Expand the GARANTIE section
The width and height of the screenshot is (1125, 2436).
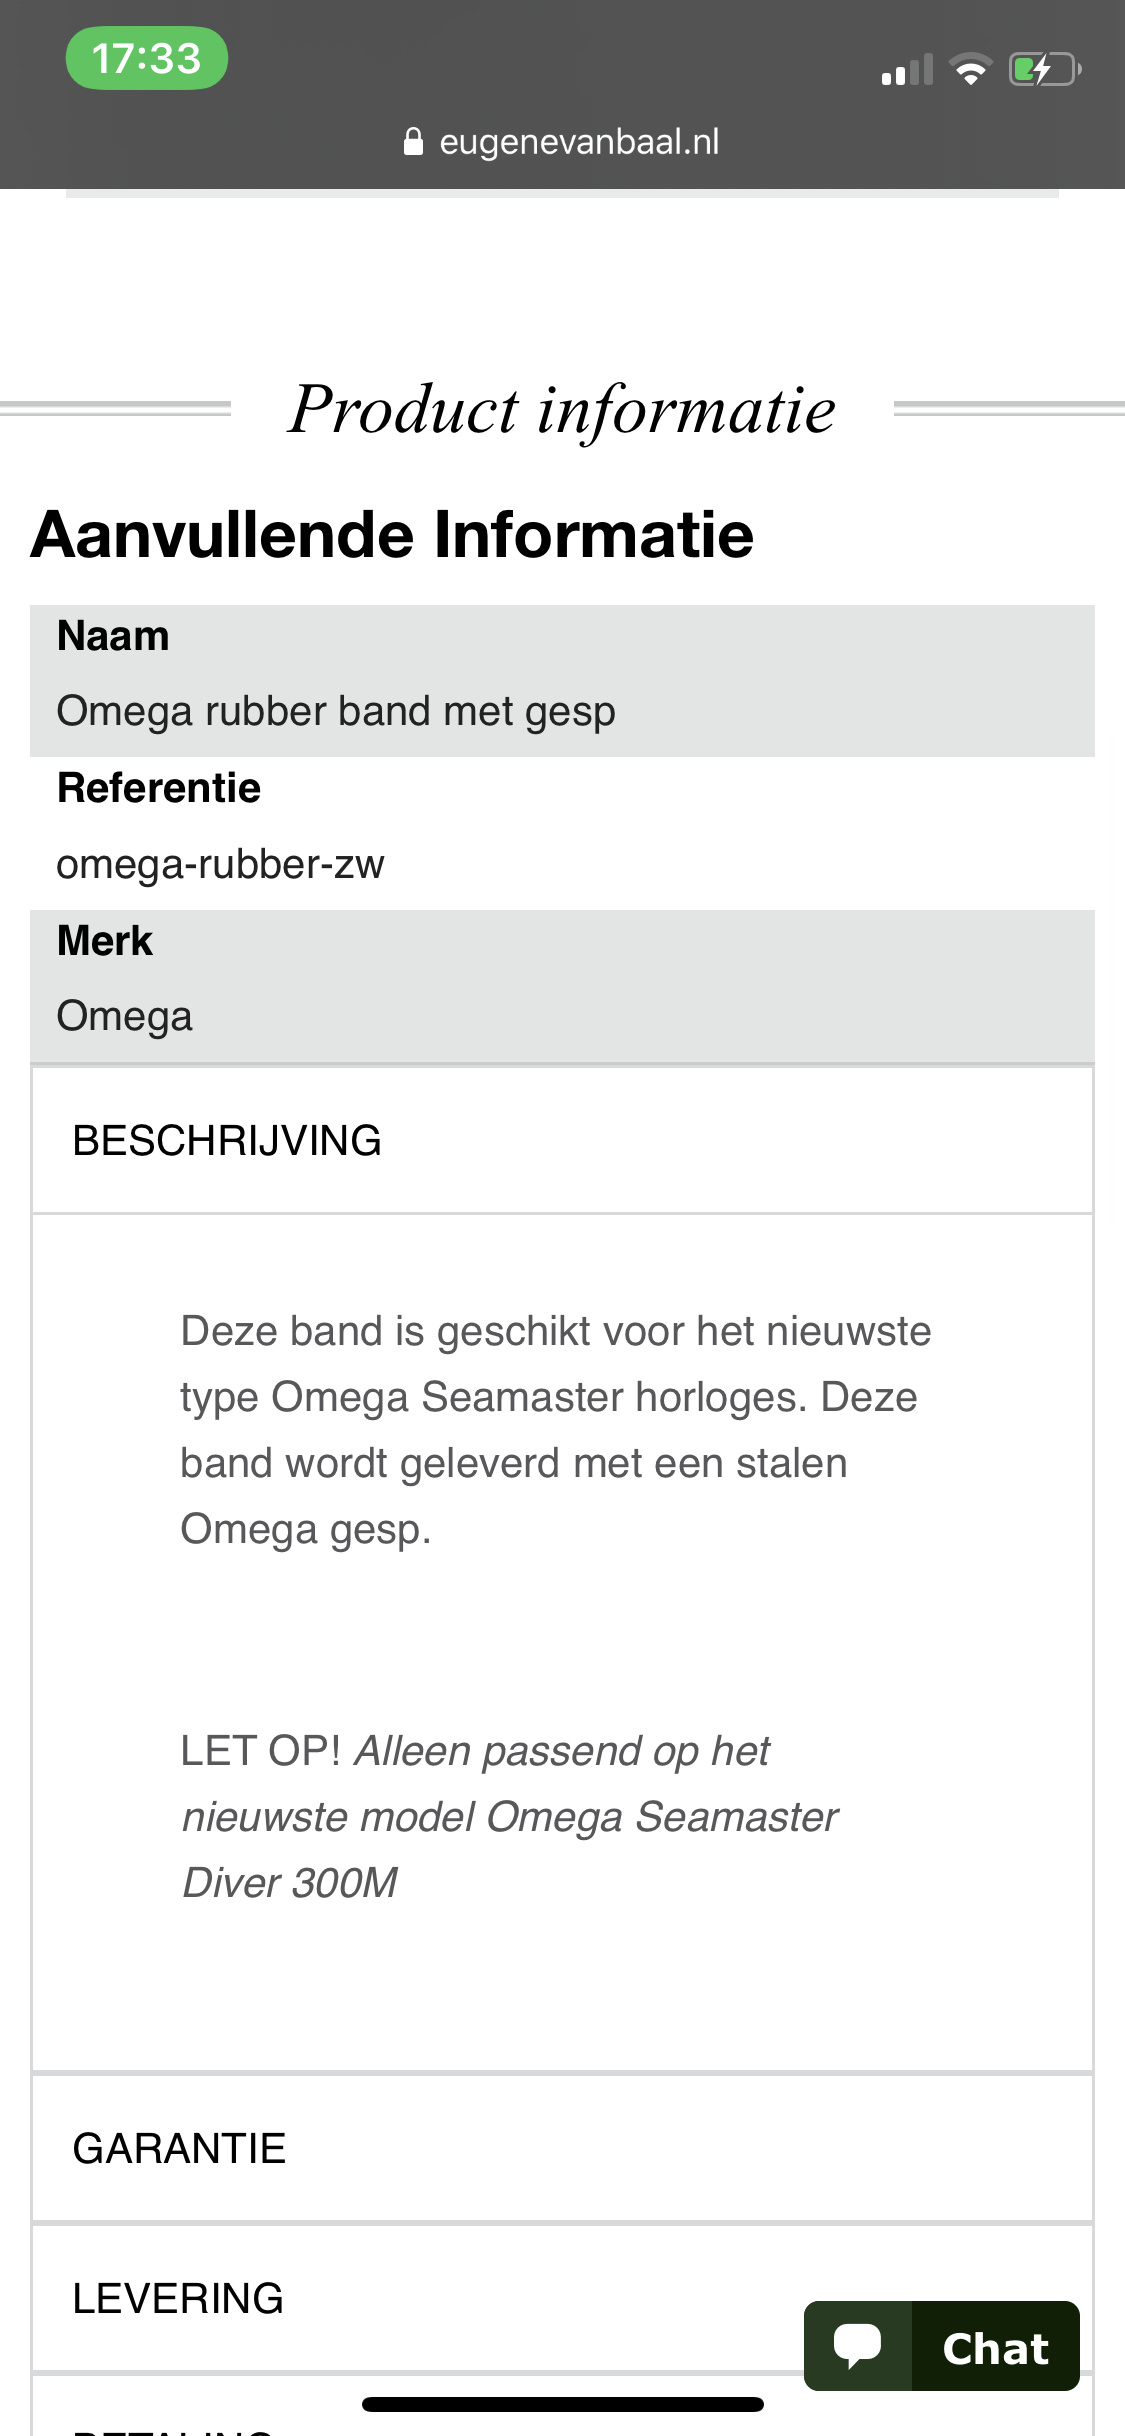562,2148
